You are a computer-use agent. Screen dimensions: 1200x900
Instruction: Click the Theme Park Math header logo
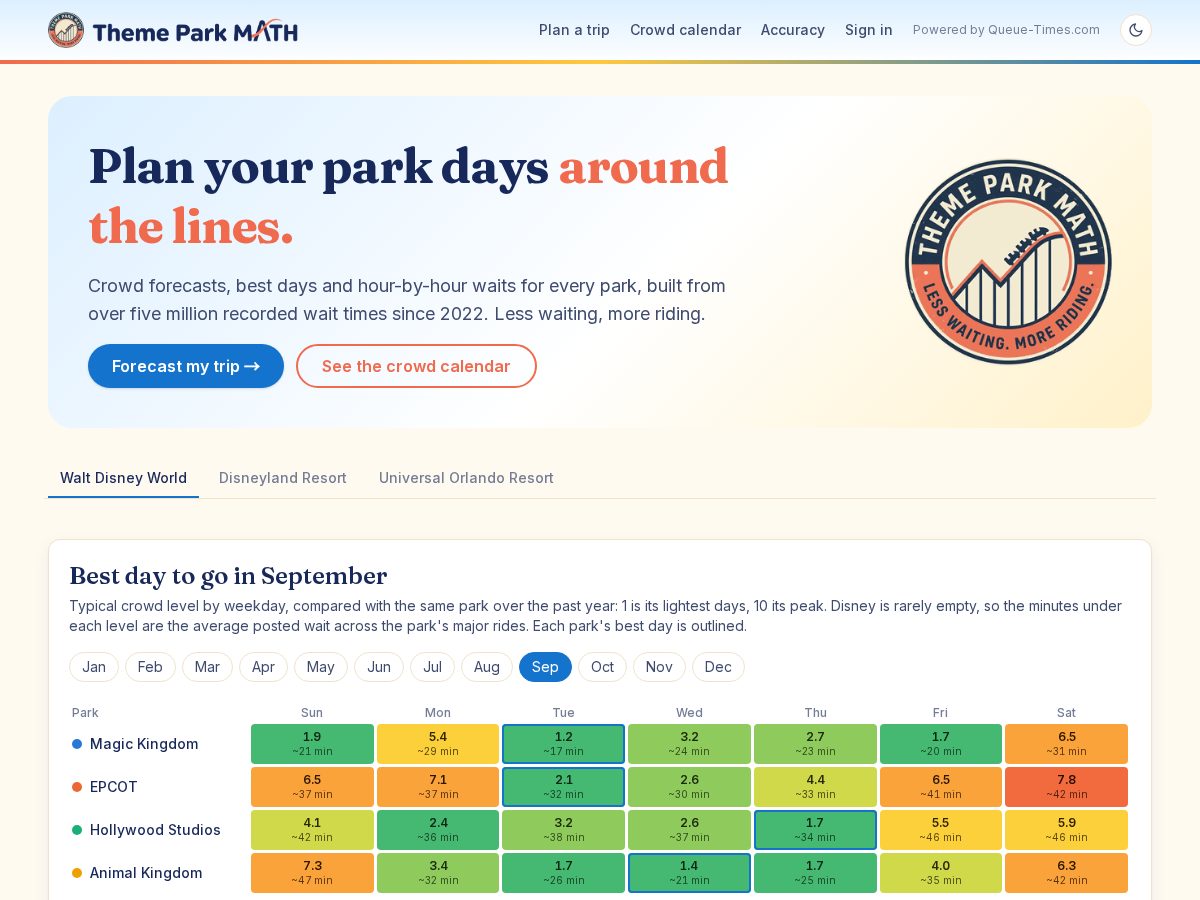pos(173,30)
